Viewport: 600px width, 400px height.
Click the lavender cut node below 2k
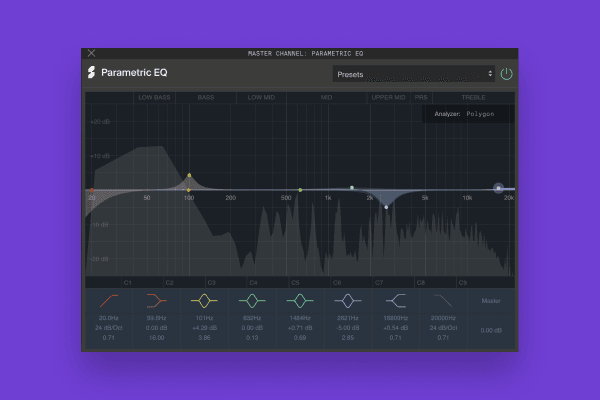point(386,207)
